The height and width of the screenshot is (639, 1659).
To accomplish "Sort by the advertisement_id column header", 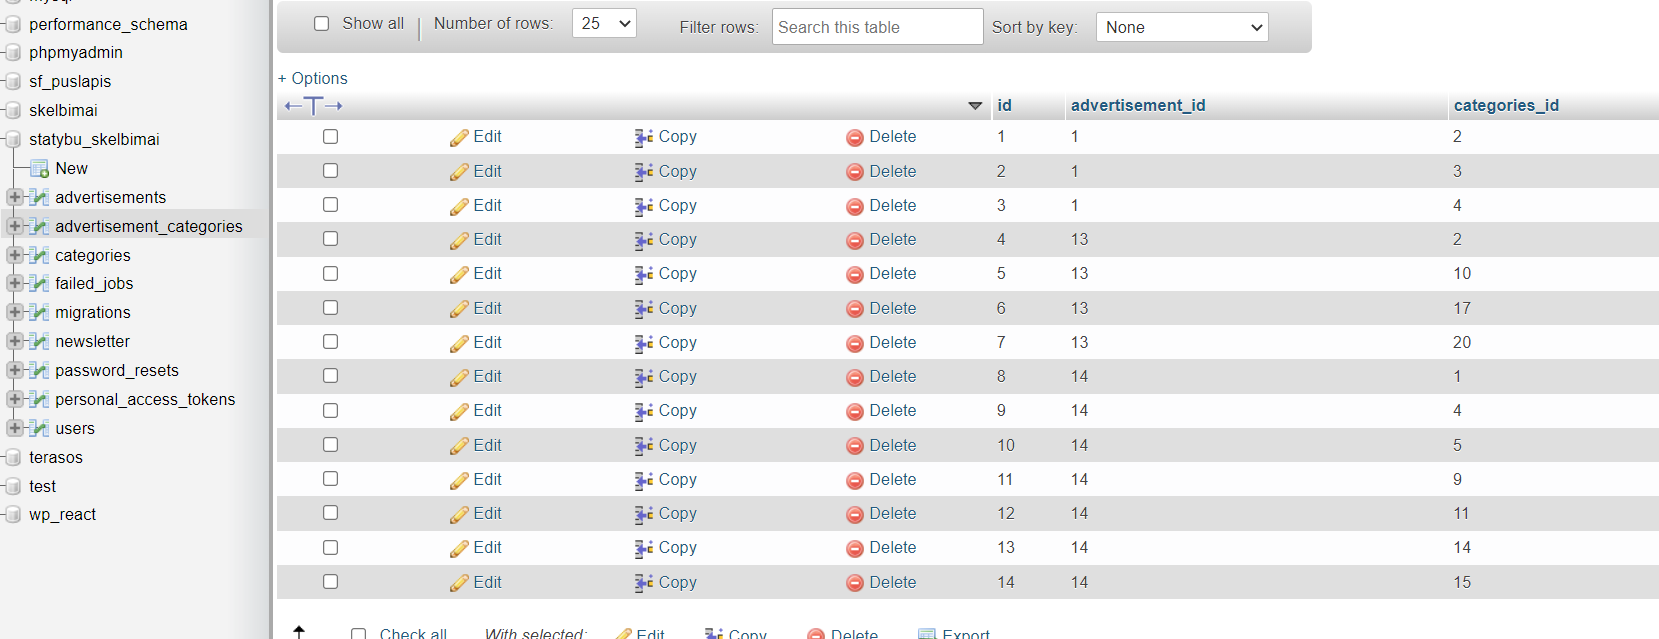I will (x=1138, y=105).
